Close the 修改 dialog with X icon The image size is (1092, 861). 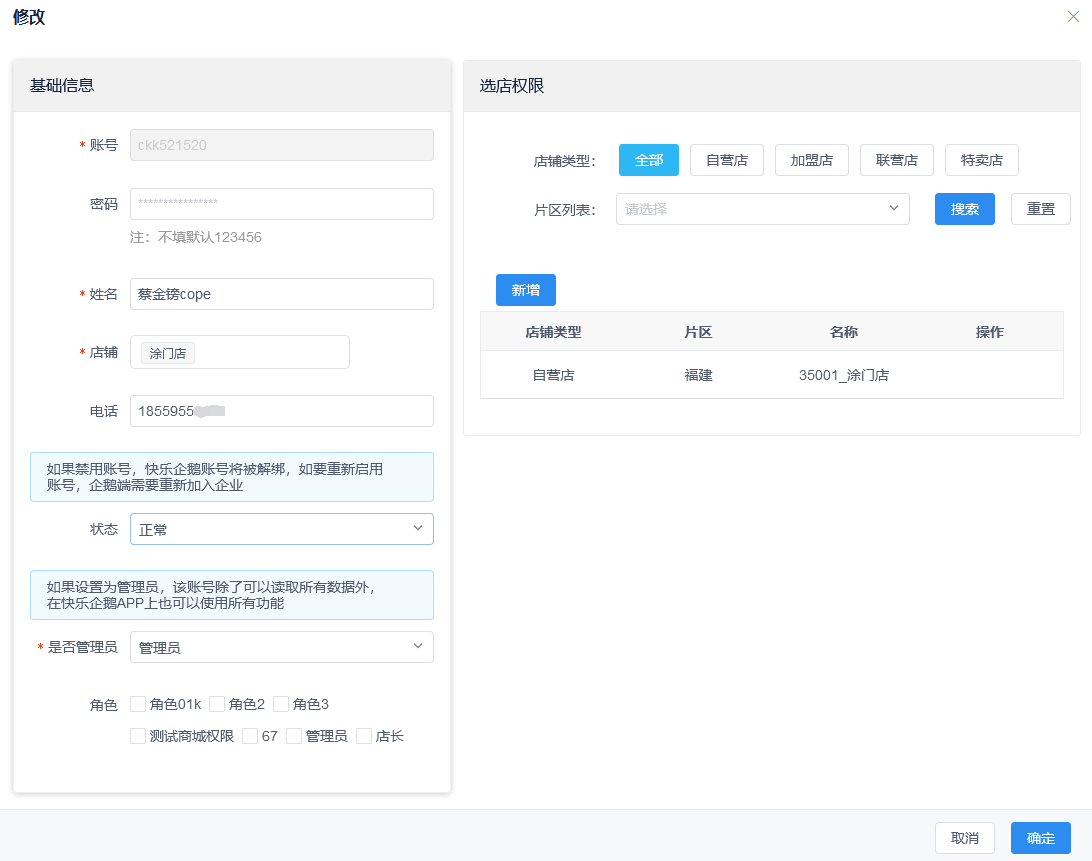point(1073,17)
